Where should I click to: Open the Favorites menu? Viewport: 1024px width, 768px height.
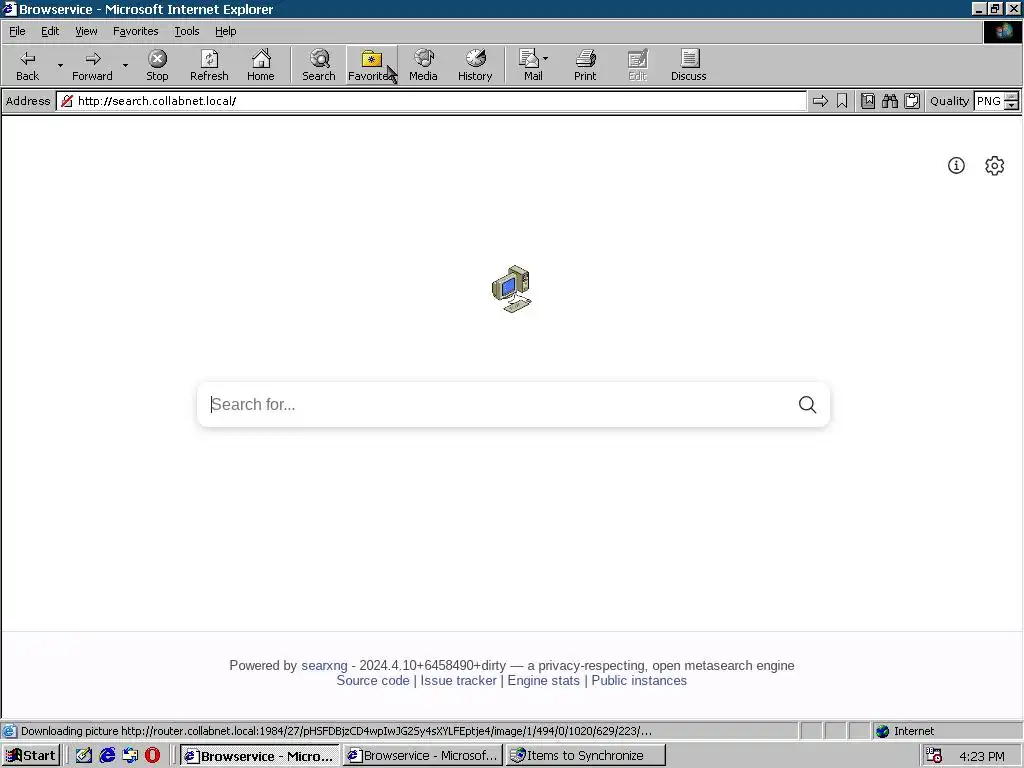[x=135, y=31]
